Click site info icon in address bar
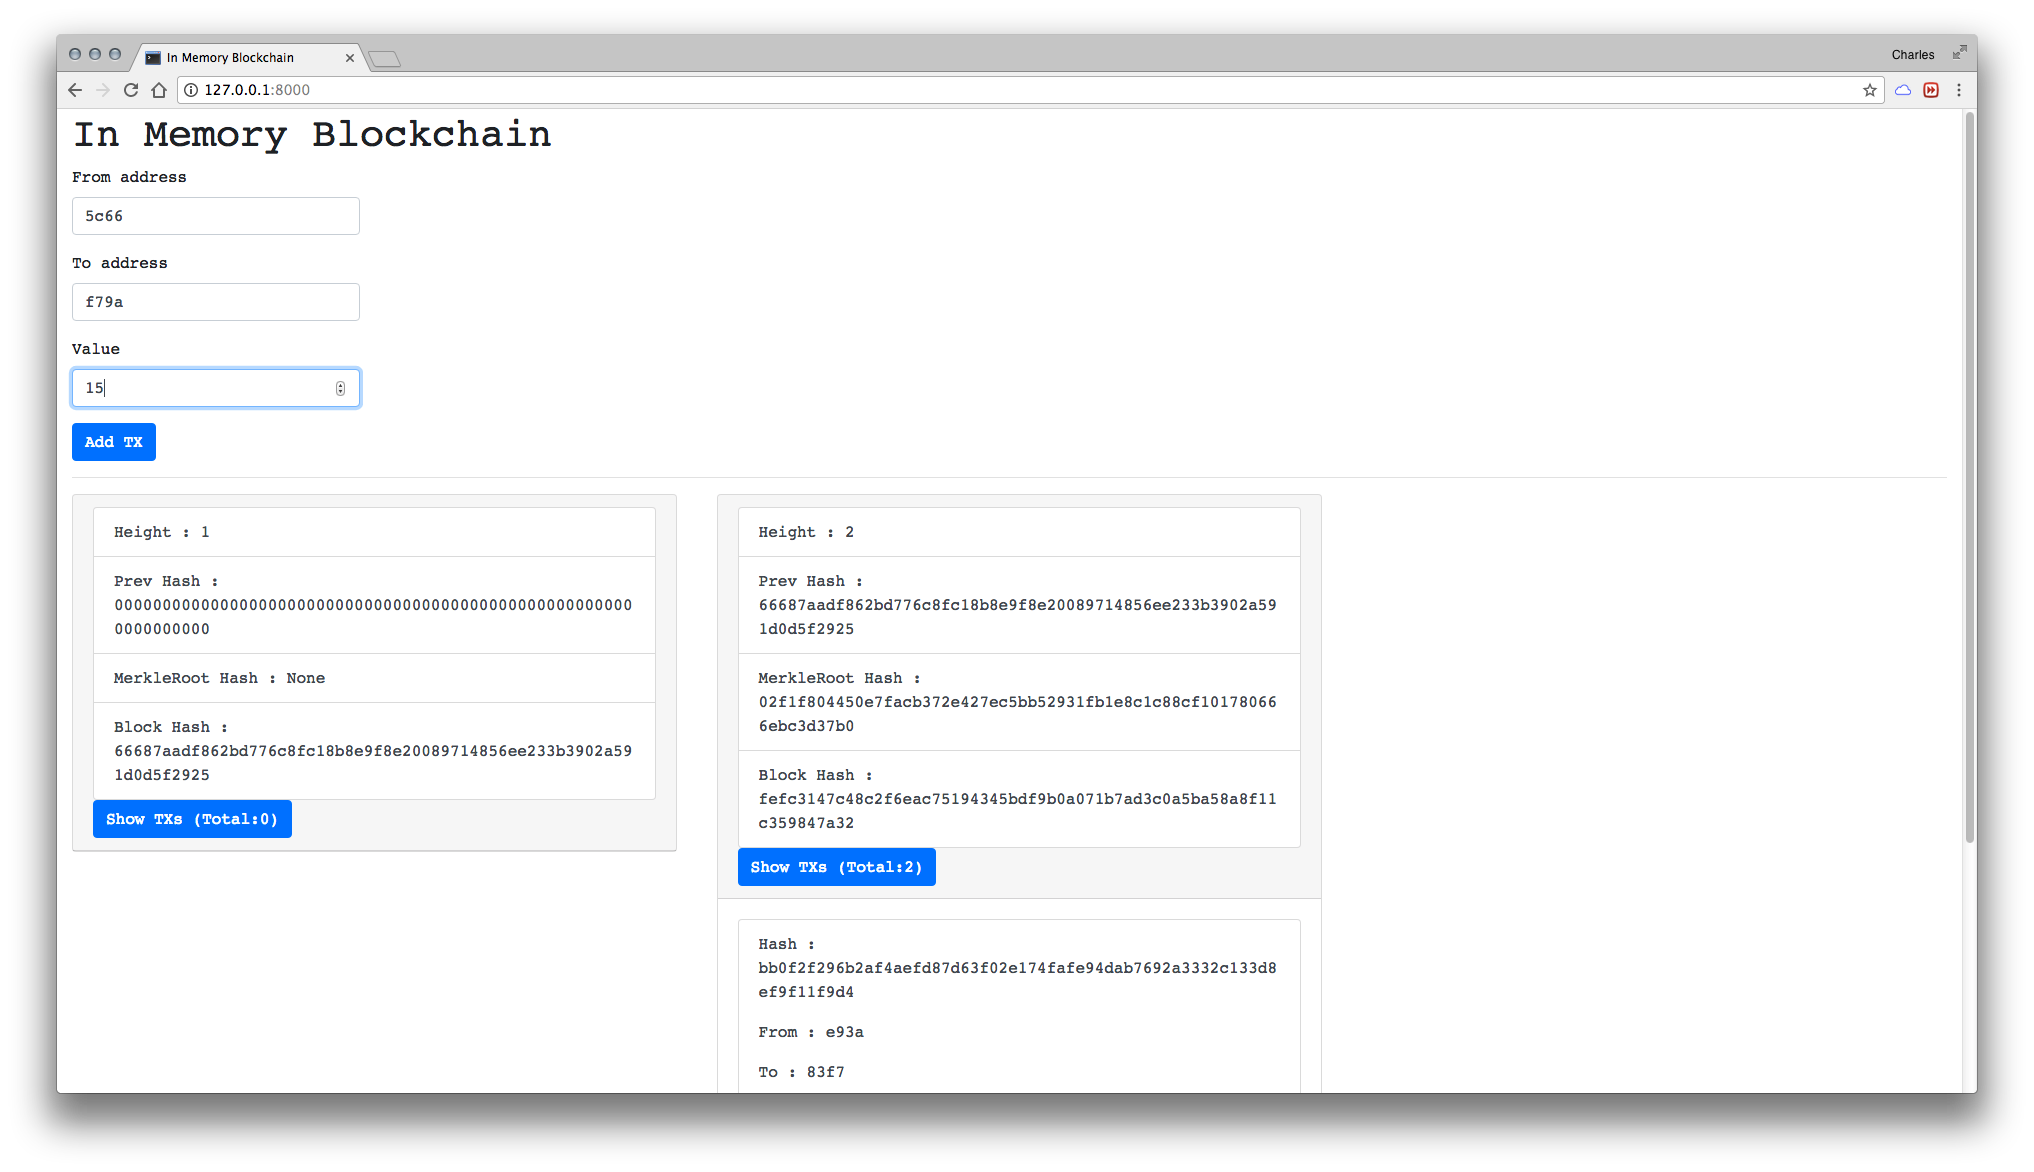 [191, 90]
